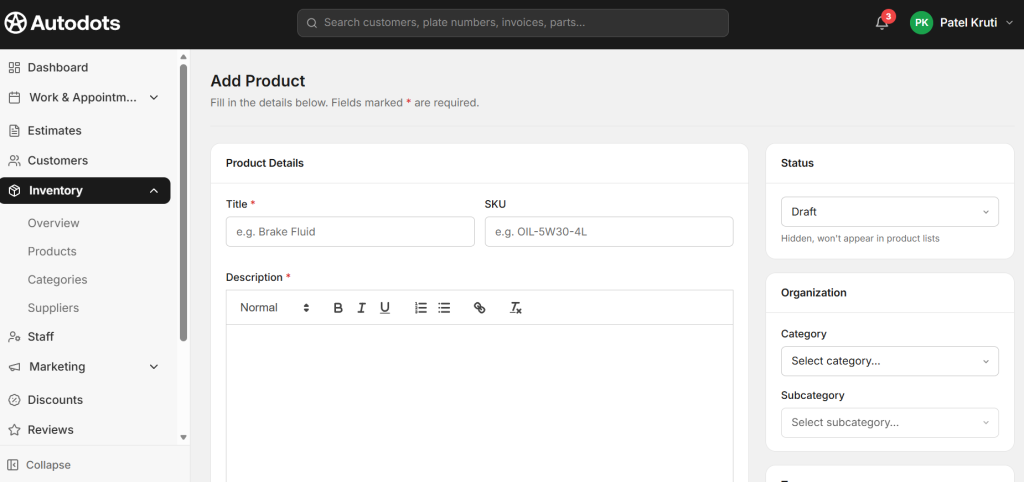Open Inventory Categories submenu item
The width and height of the screenshot is (1024, 482).
57,280
